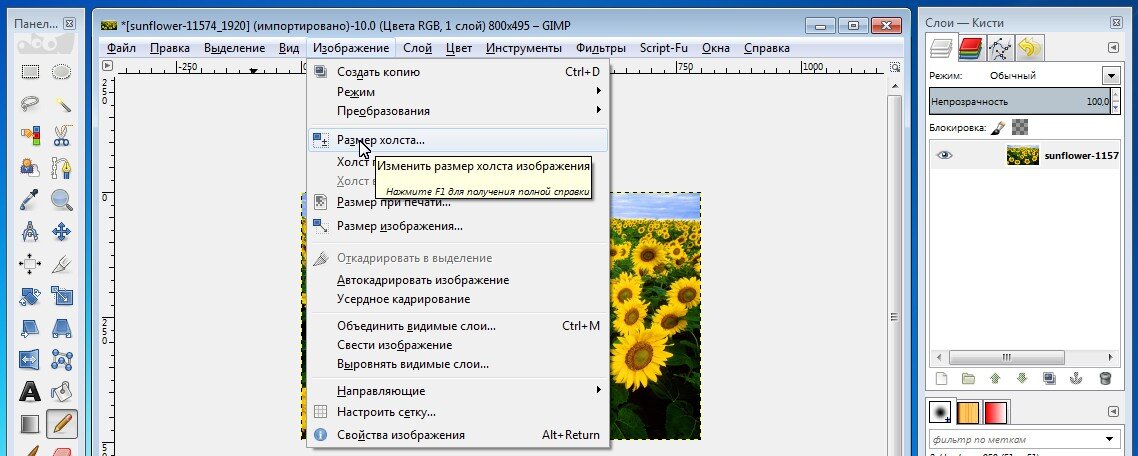Image resolution: width=1138 pixels, height=456 pixels.
Task: Choose Свести изображение menu entry
Action: [x=459, y=345]
